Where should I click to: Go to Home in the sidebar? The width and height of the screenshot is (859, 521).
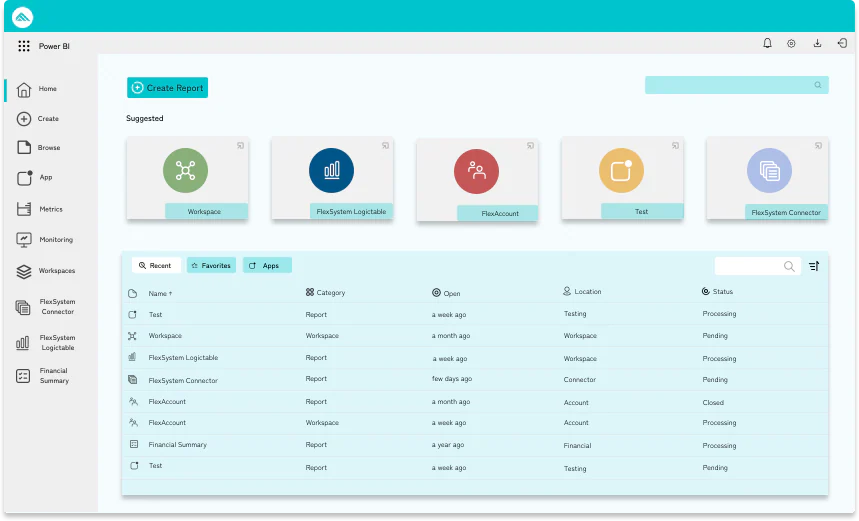coord(37,89)
